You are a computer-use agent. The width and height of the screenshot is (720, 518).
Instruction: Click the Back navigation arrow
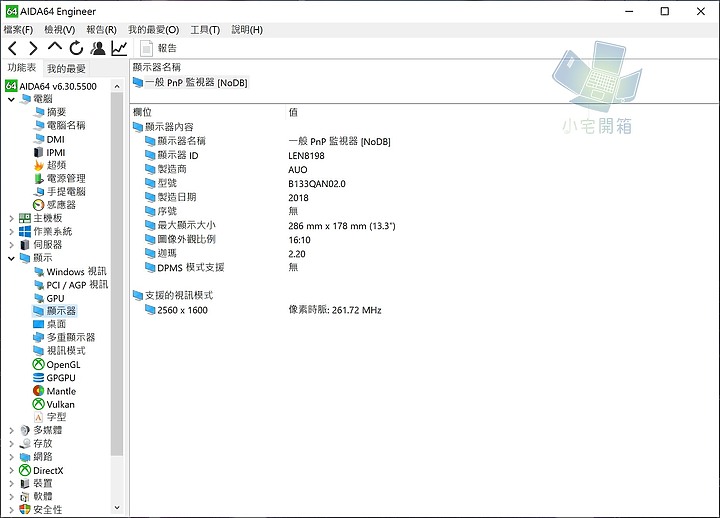coord(12,48)
